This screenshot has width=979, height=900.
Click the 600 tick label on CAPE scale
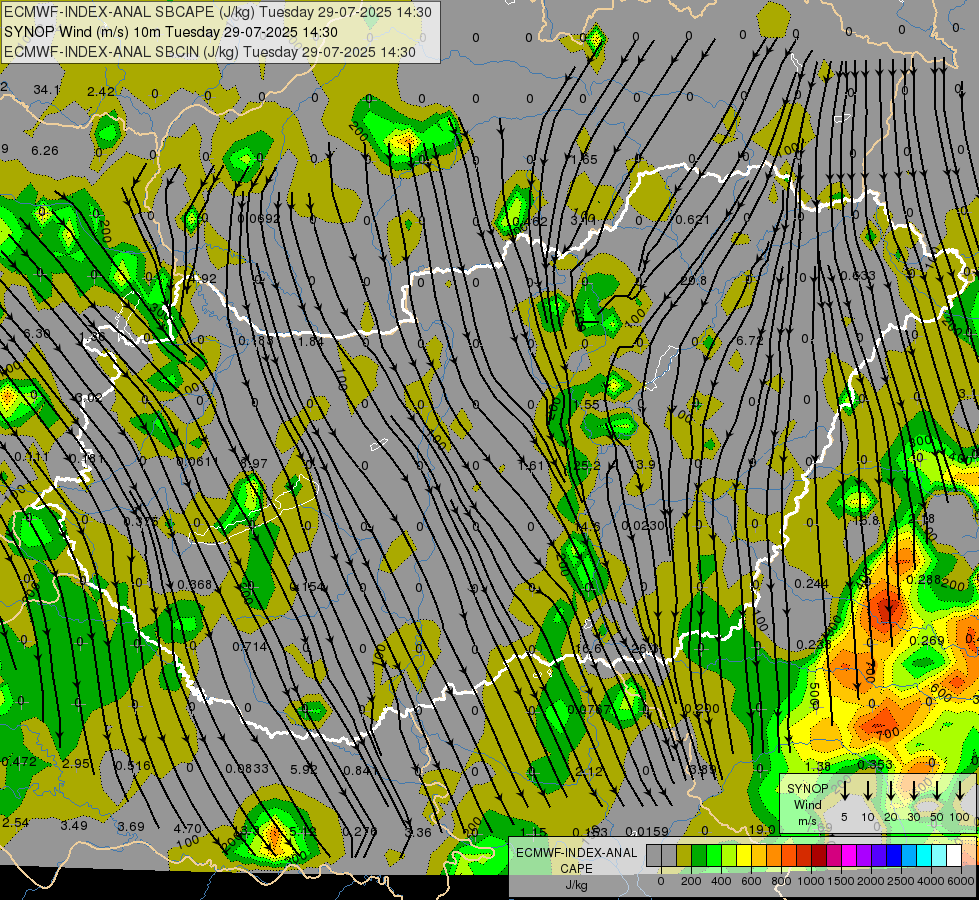[x=751, y=881]
